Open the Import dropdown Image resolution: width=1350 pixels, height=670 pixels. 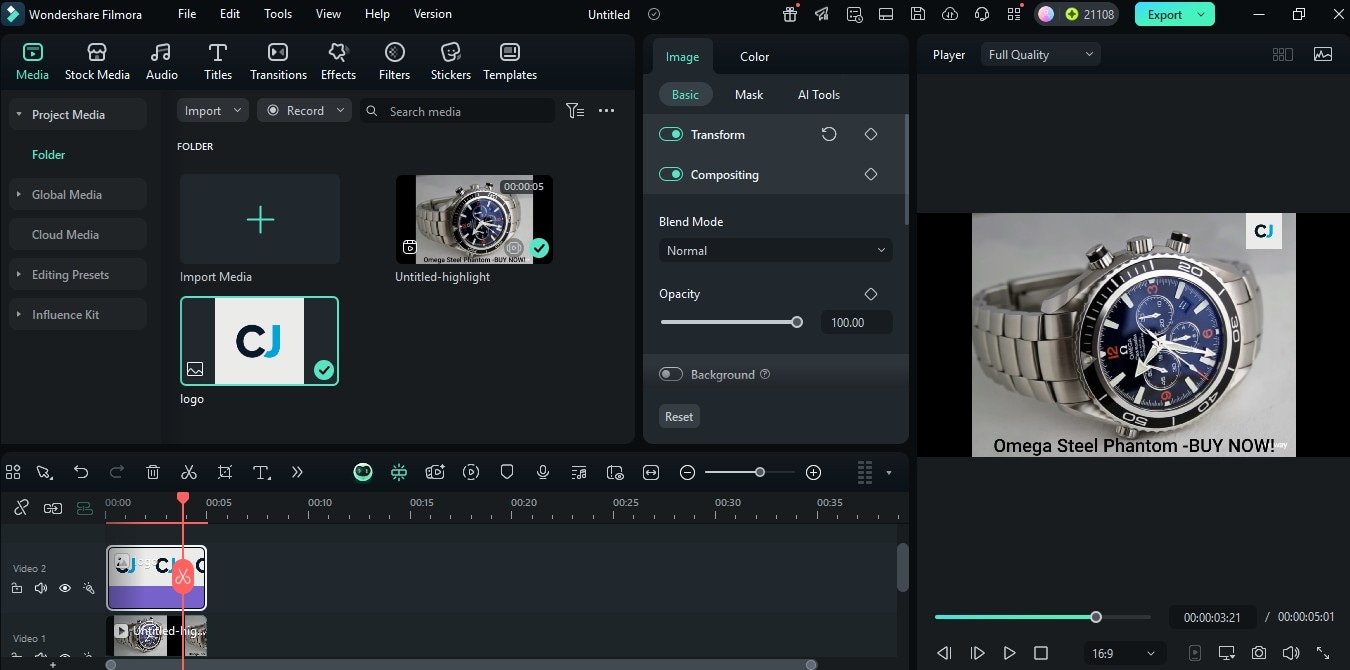point(213,111)
